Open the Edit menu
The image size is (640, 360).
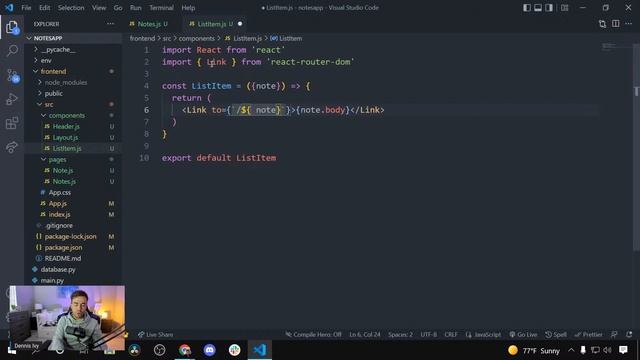[x=44, y=8]
